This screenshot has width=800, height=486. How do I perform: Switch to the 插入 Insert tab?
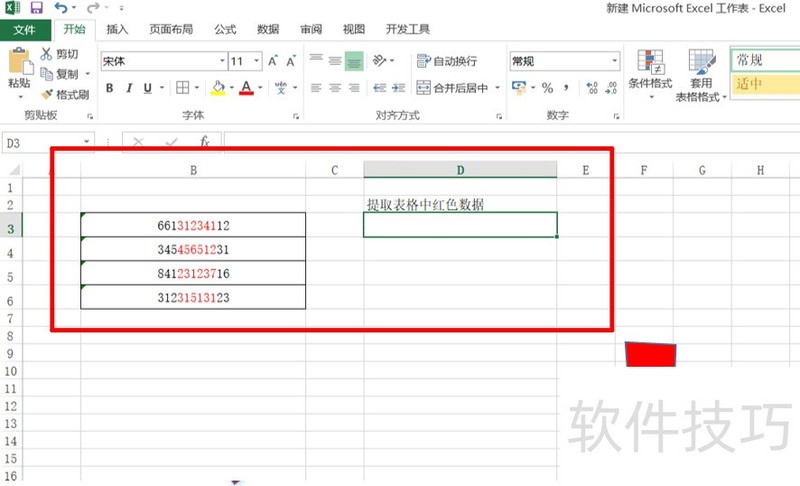tap(117, 29)
